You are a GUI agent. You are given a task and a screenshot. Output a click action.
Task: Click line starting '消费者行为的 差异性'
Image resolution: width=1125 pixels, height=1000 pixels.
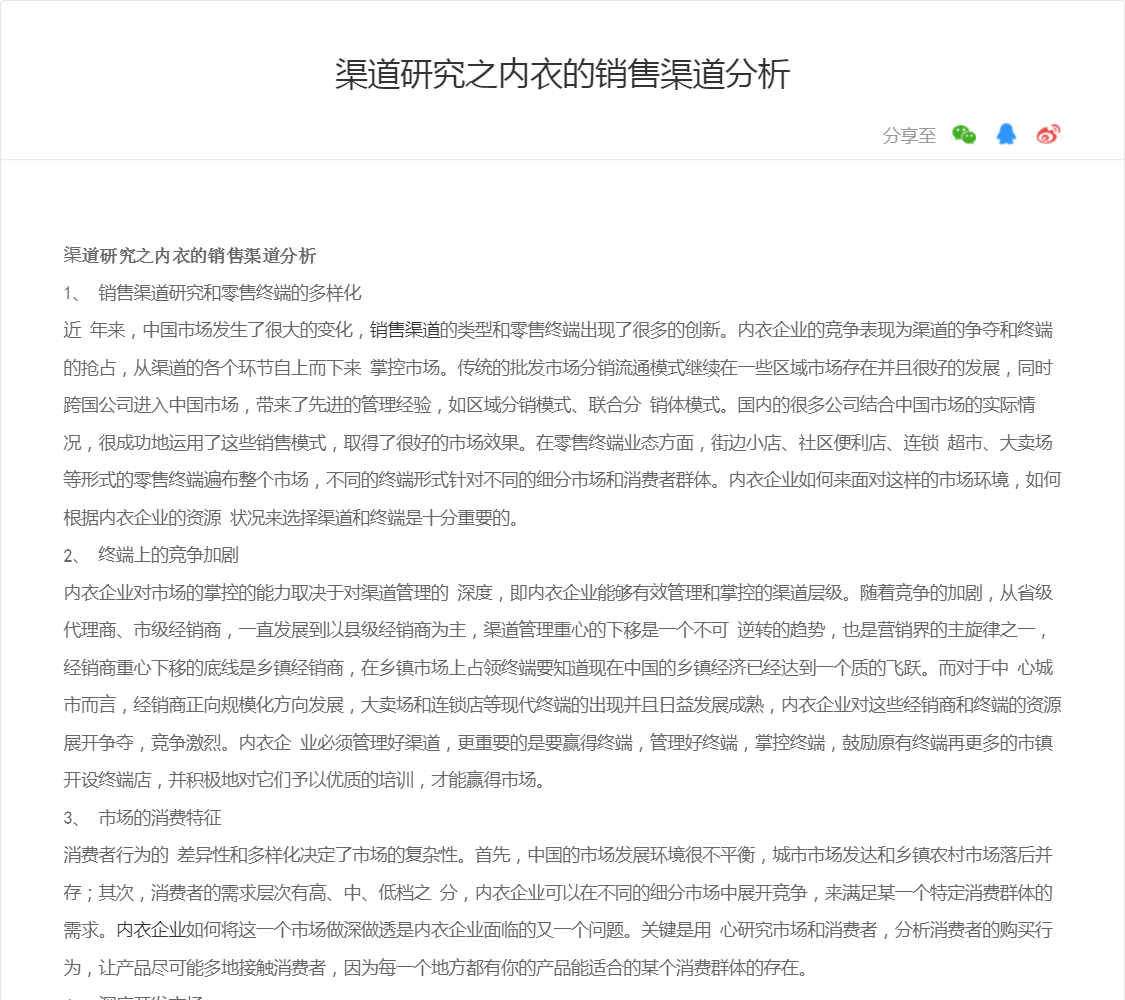click(x=558, y=855)
